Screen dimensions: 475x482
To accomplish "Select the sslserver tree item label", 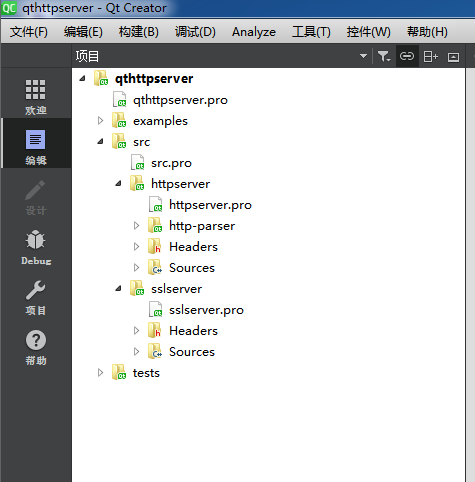I will [176, 289].
